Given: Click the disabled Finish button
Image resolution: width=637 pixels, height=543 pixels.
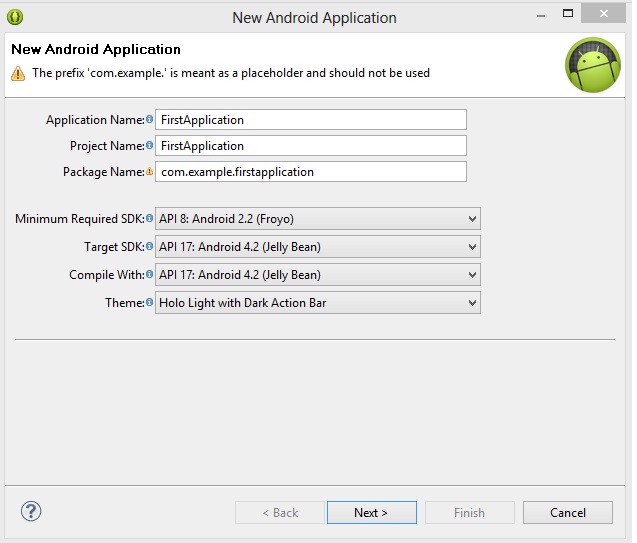Looking at the screenshot, I should [470, 513].
